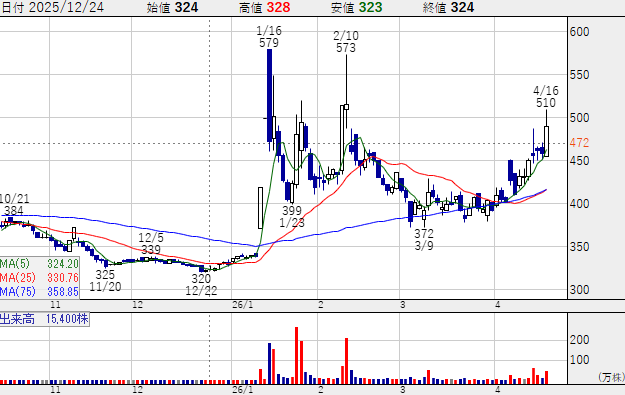The height and width of the screenshot is (395, 625).
Task: Click the 出来高 15,400株 volume label
Action: coord(44,319)
